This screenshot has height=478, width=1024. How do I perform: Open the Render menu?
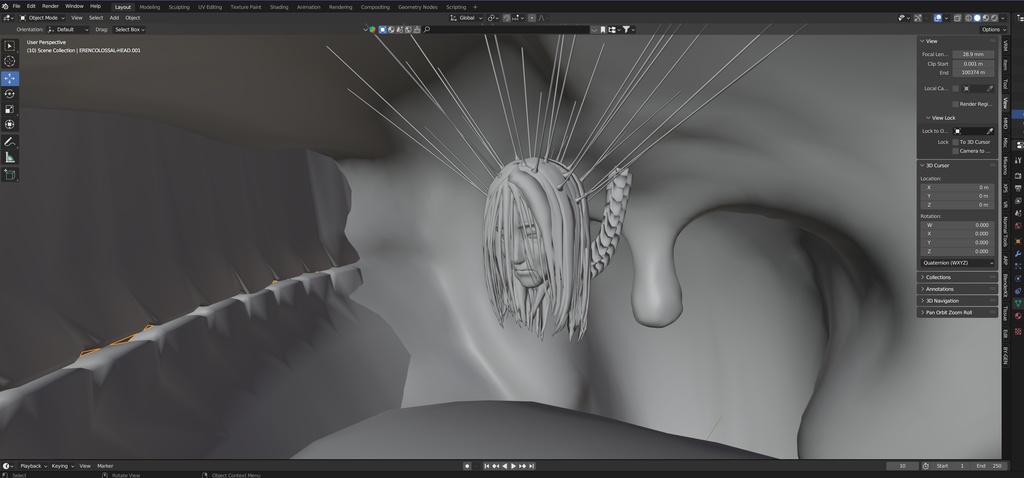tap(50, 6)
